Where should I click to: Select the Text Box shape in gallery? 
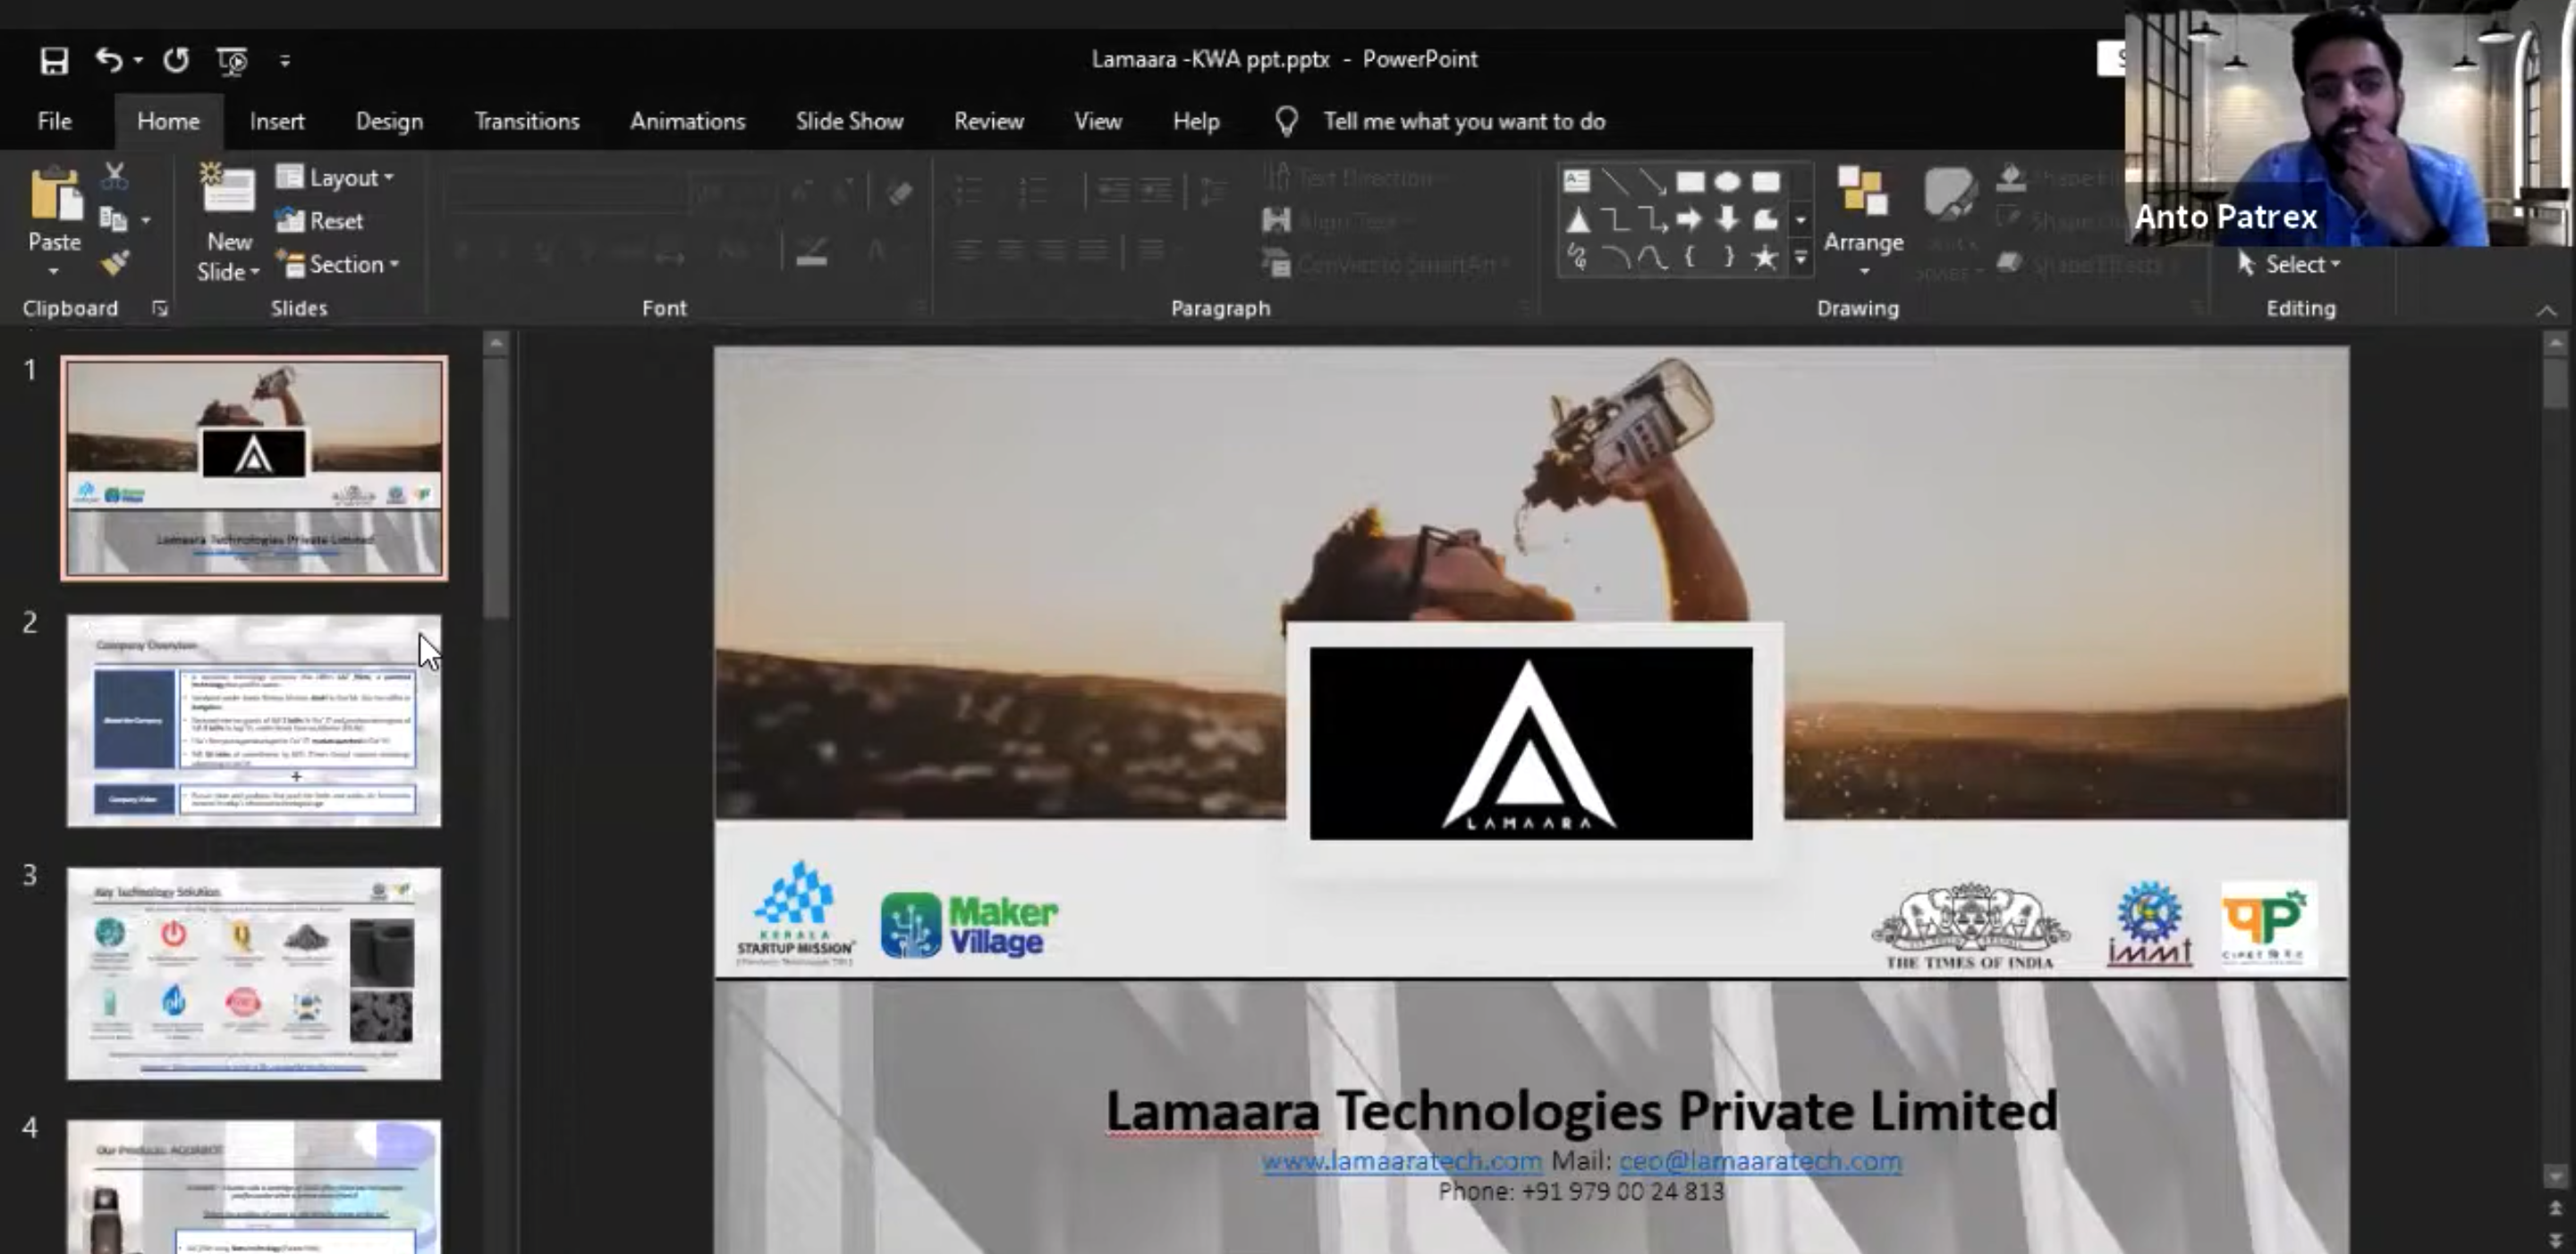tap(1577, 181)
